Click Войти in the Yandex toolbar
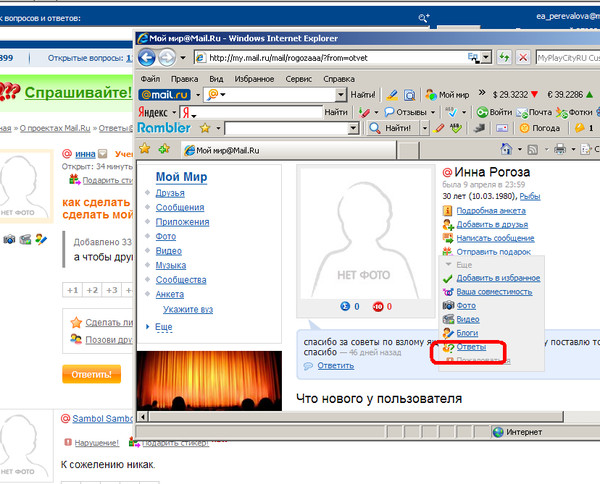 coord(494,112)
